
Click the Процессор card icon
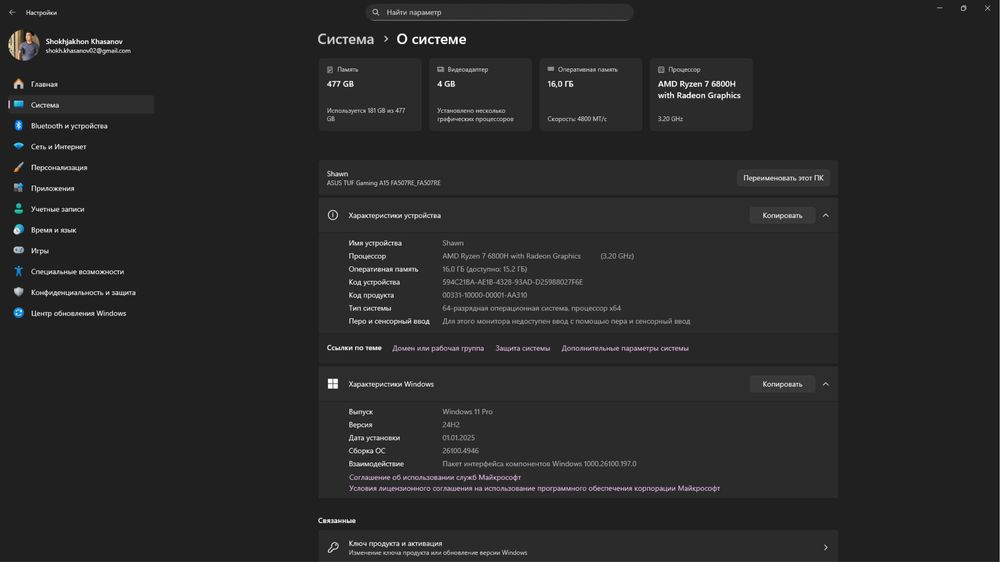pyautogui.click(x=661, y=70)
